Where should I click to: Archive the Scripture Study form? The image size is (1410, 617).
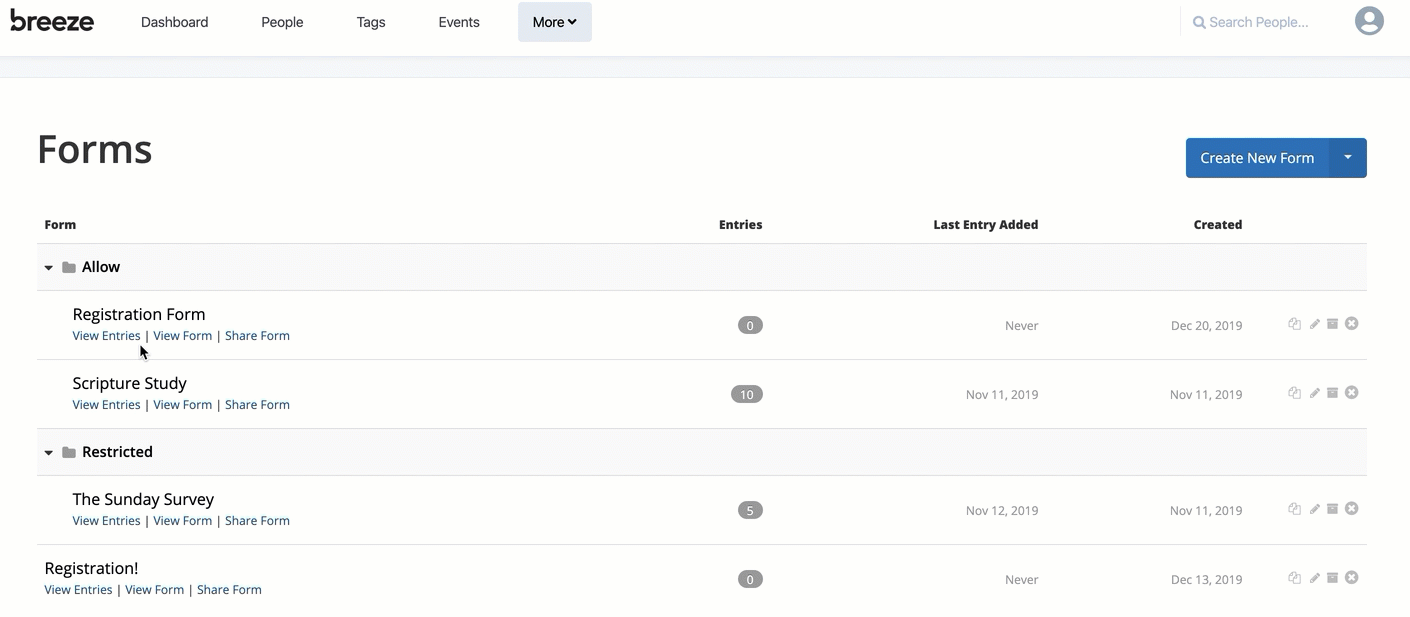point(1332,393)
